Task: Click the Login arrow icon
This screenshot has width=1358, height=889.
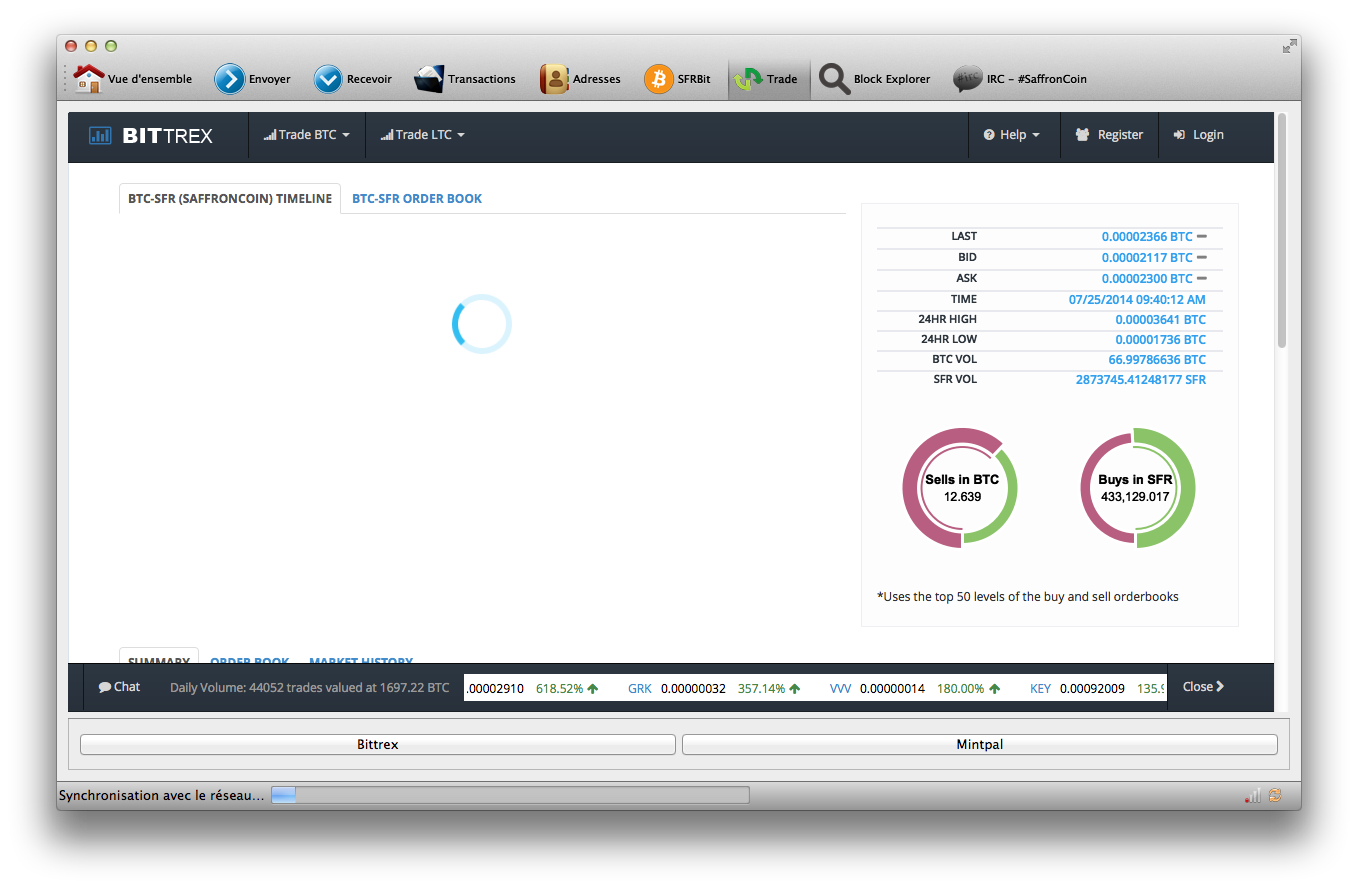Action: [1179, 135]
